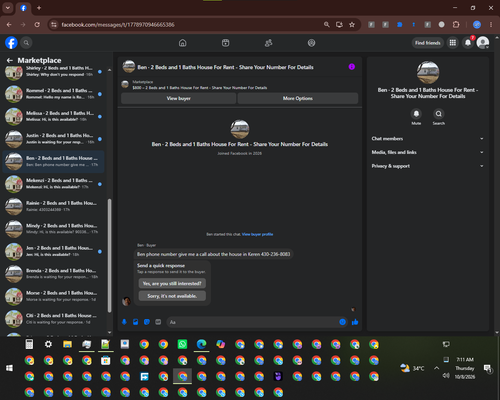Click the More Options button

298,98
